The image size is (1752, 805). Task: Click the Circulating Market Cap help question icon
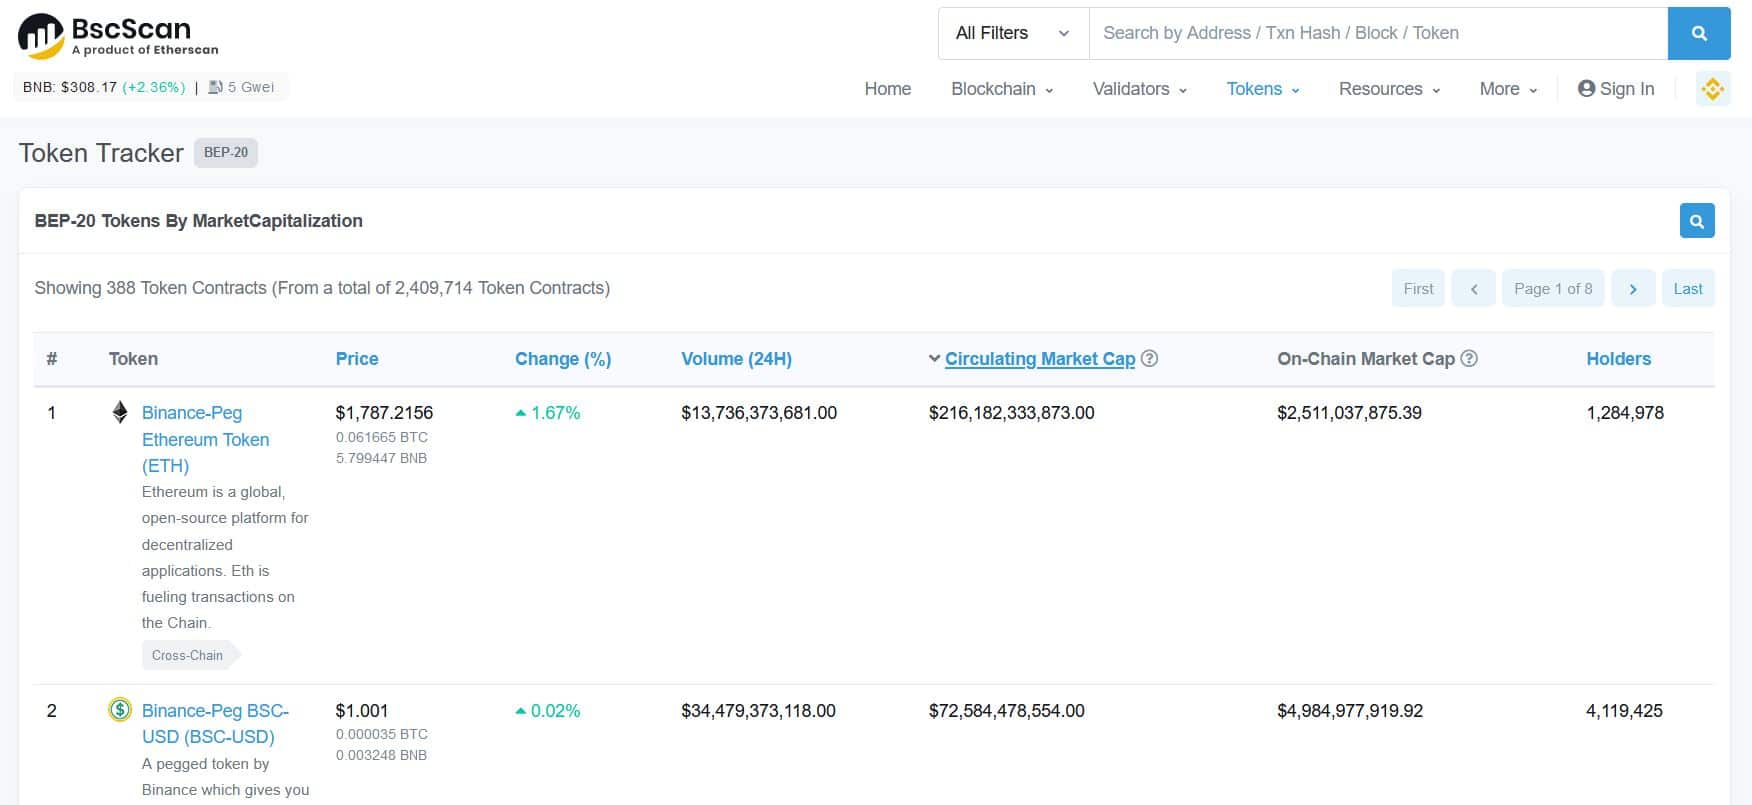click(x=1150, y=358)
